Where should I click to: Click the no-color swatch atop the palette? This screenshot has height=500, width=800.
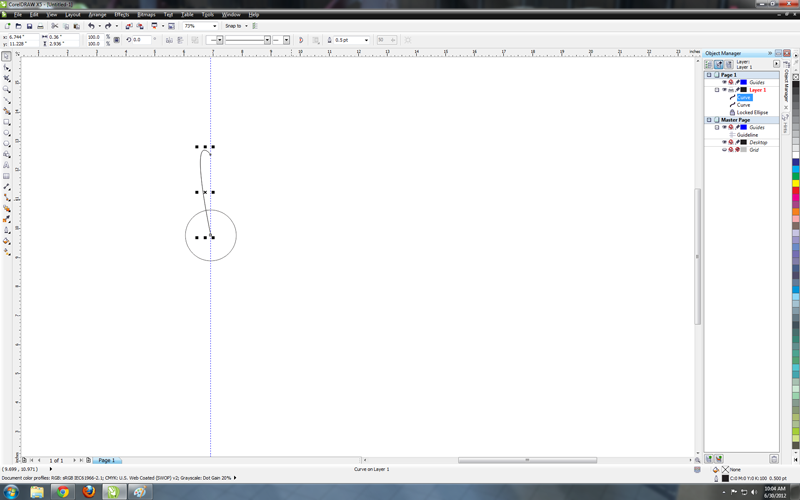coord(795,77)
